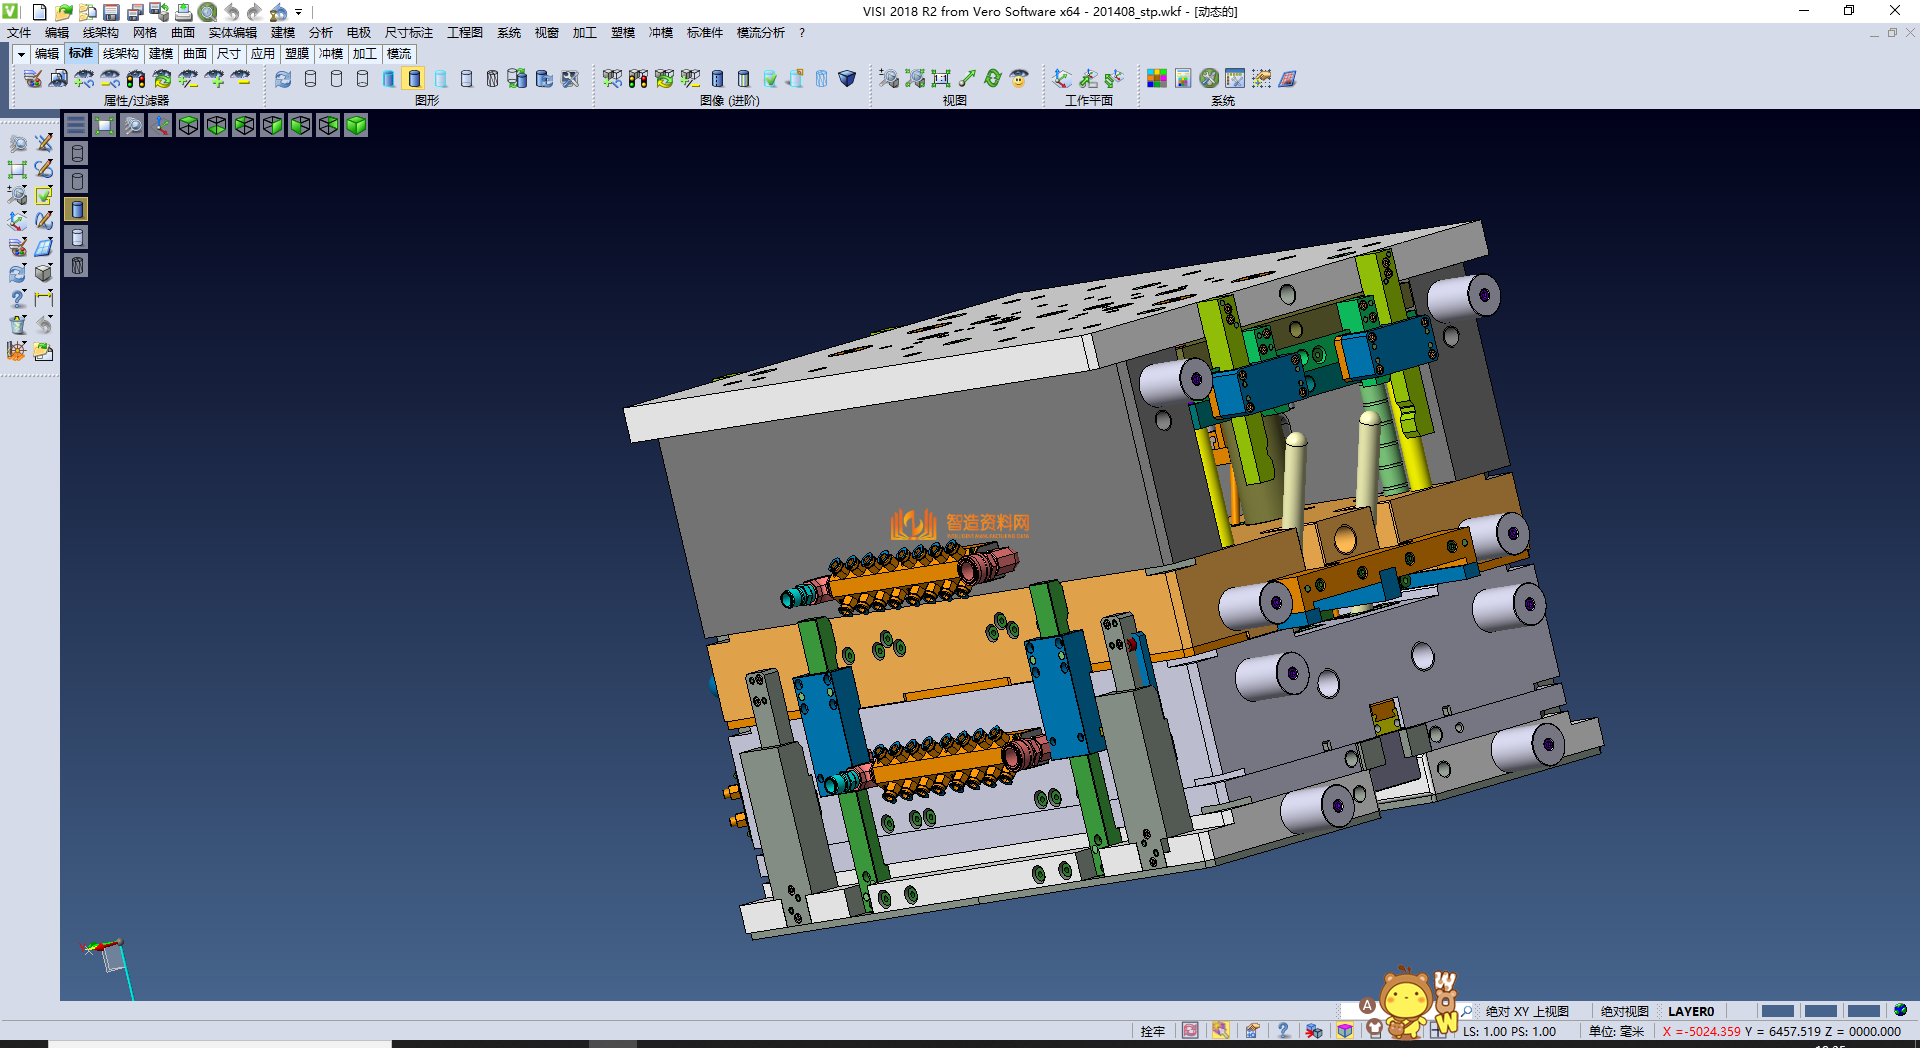Screen dimensions: 1920x1048
Task: Click the color palette grid icon
Action: (x=1156, y=79)
